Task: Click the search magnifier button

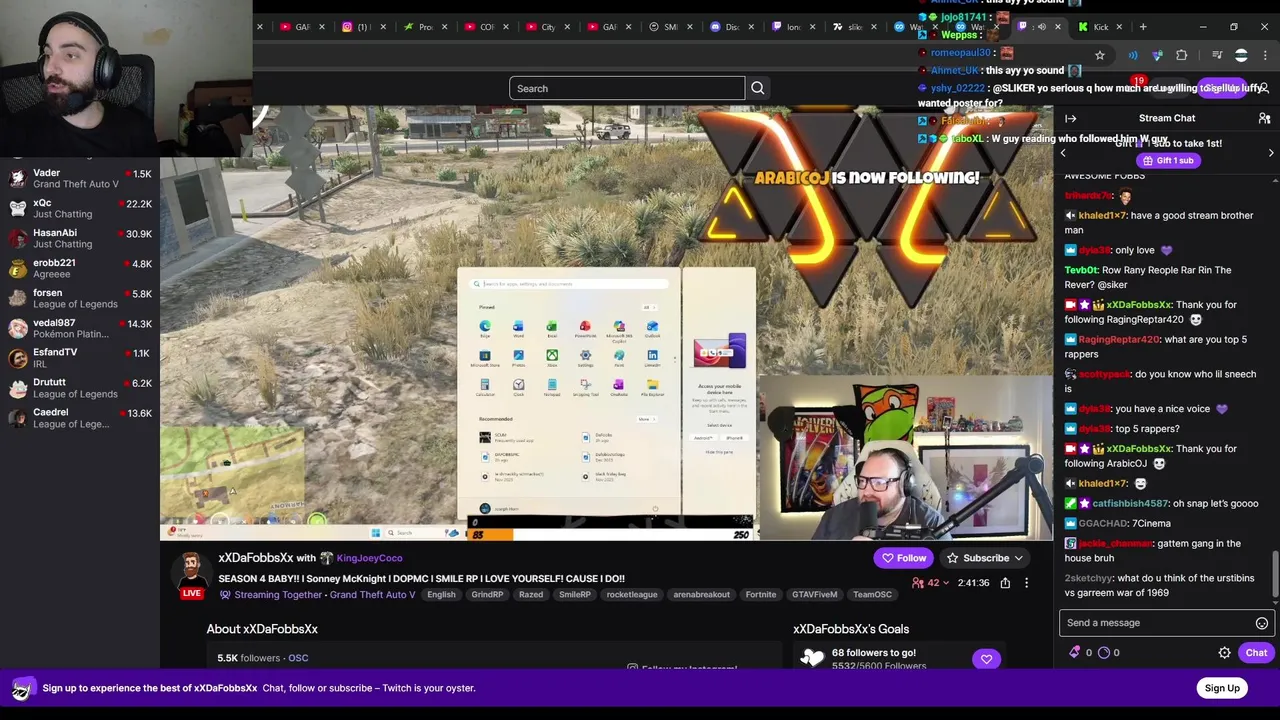Action: coord(758,88)
